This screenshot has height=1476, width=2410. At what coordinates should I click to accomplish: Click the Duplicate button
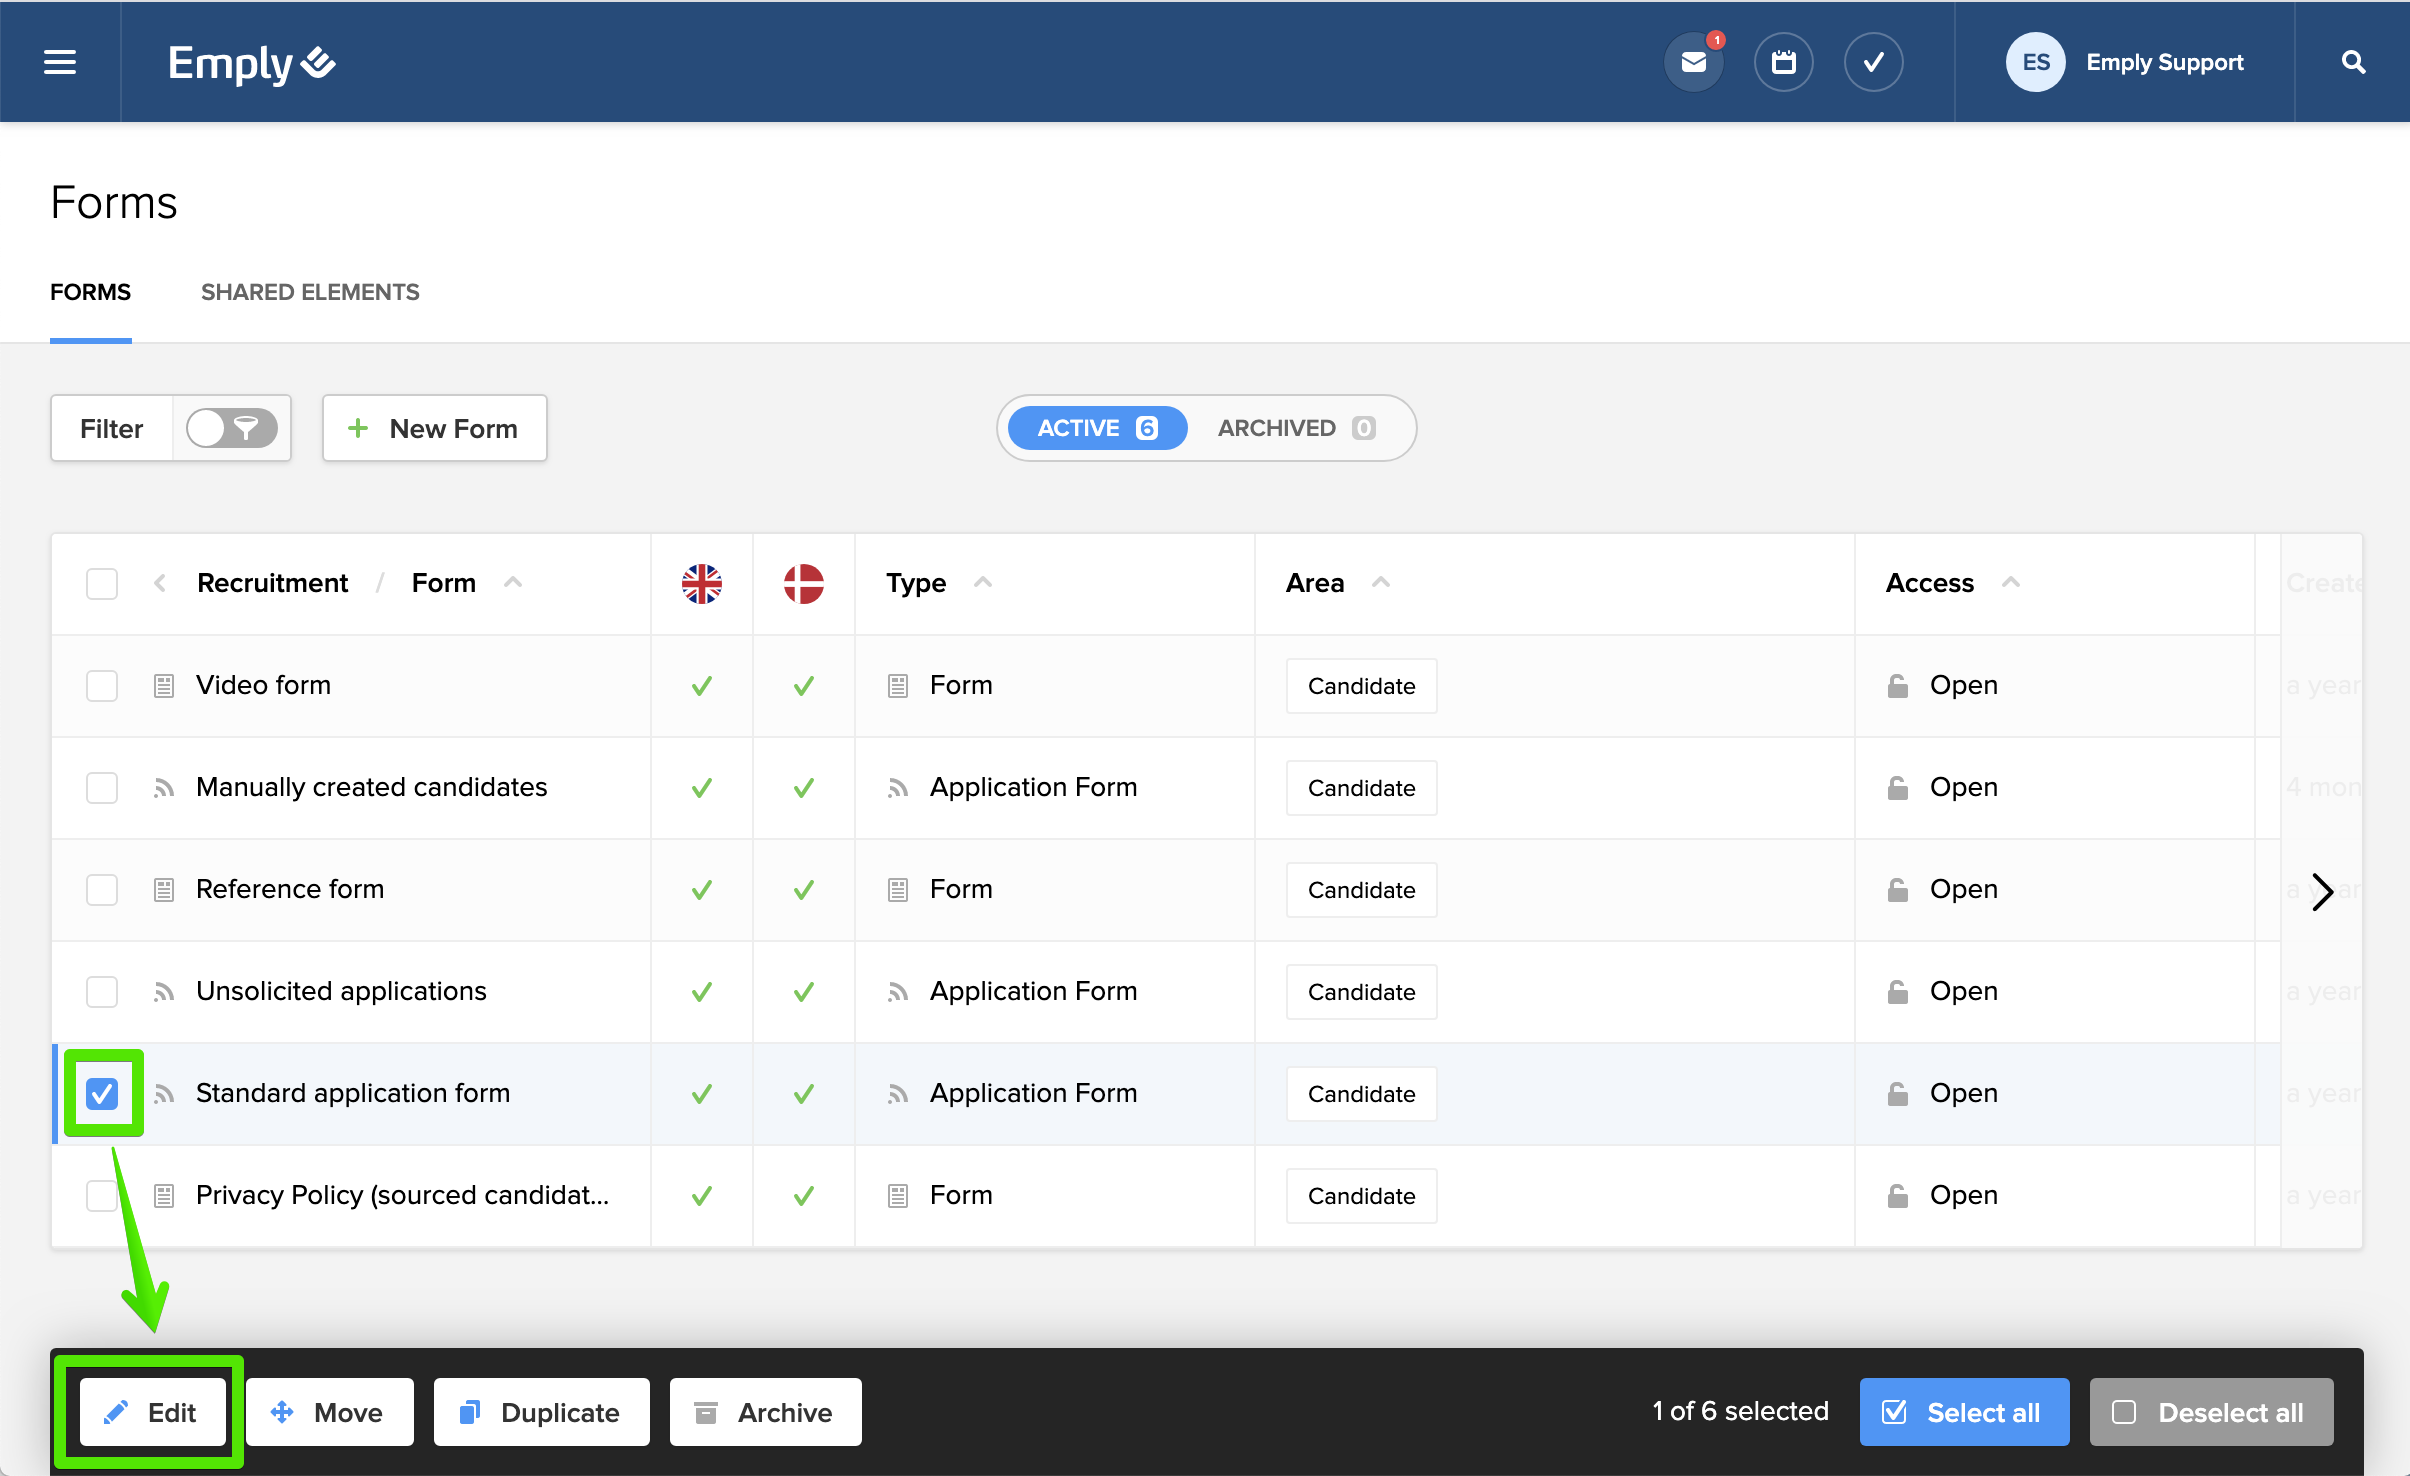[541, 1412]
